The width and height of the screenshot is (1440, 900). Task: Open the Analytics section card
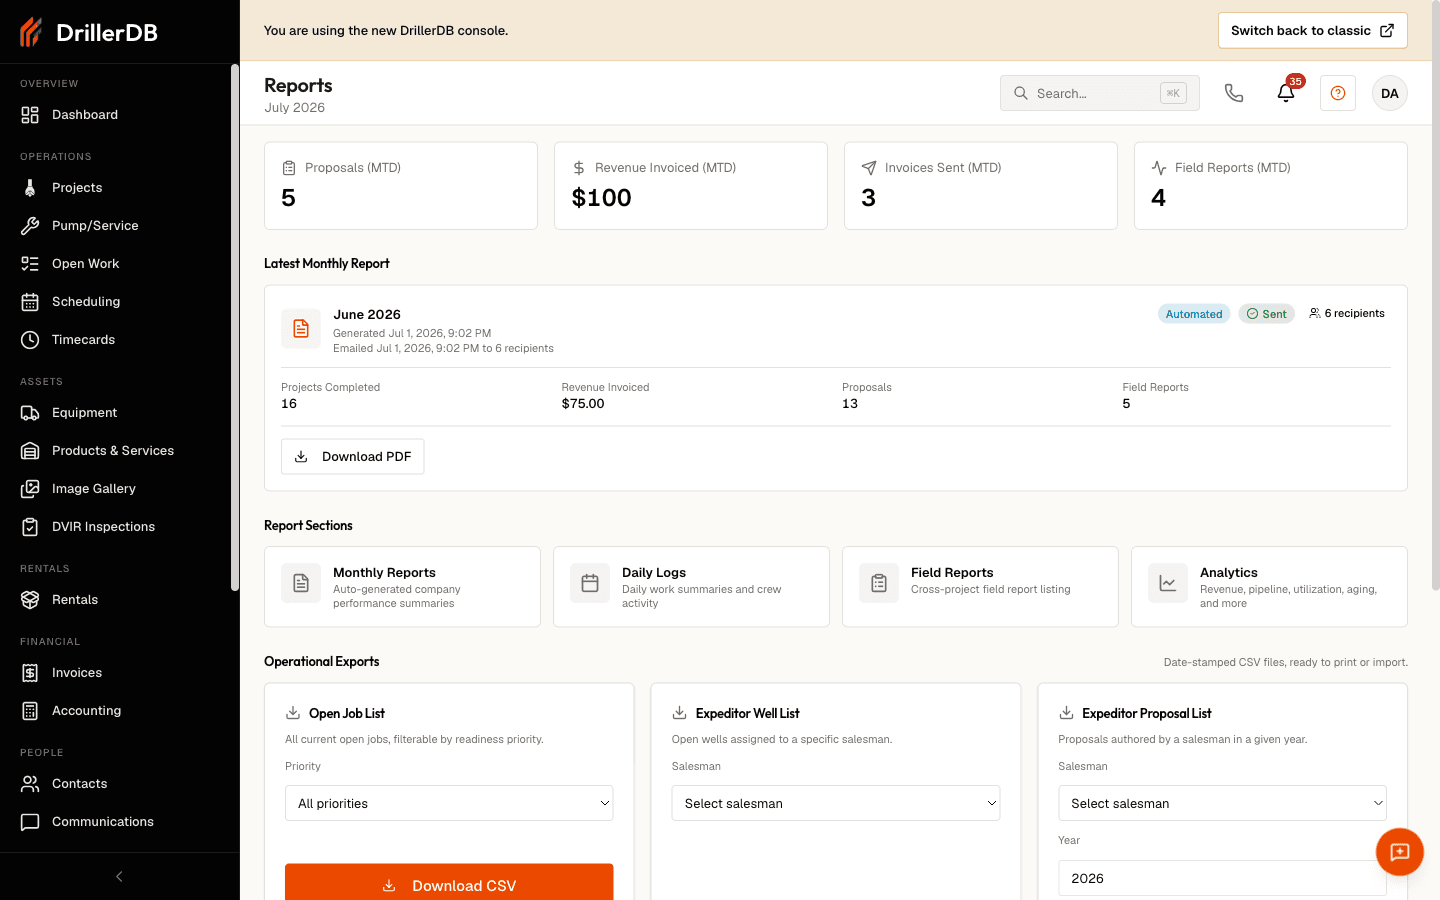(x=1269, y=587)
